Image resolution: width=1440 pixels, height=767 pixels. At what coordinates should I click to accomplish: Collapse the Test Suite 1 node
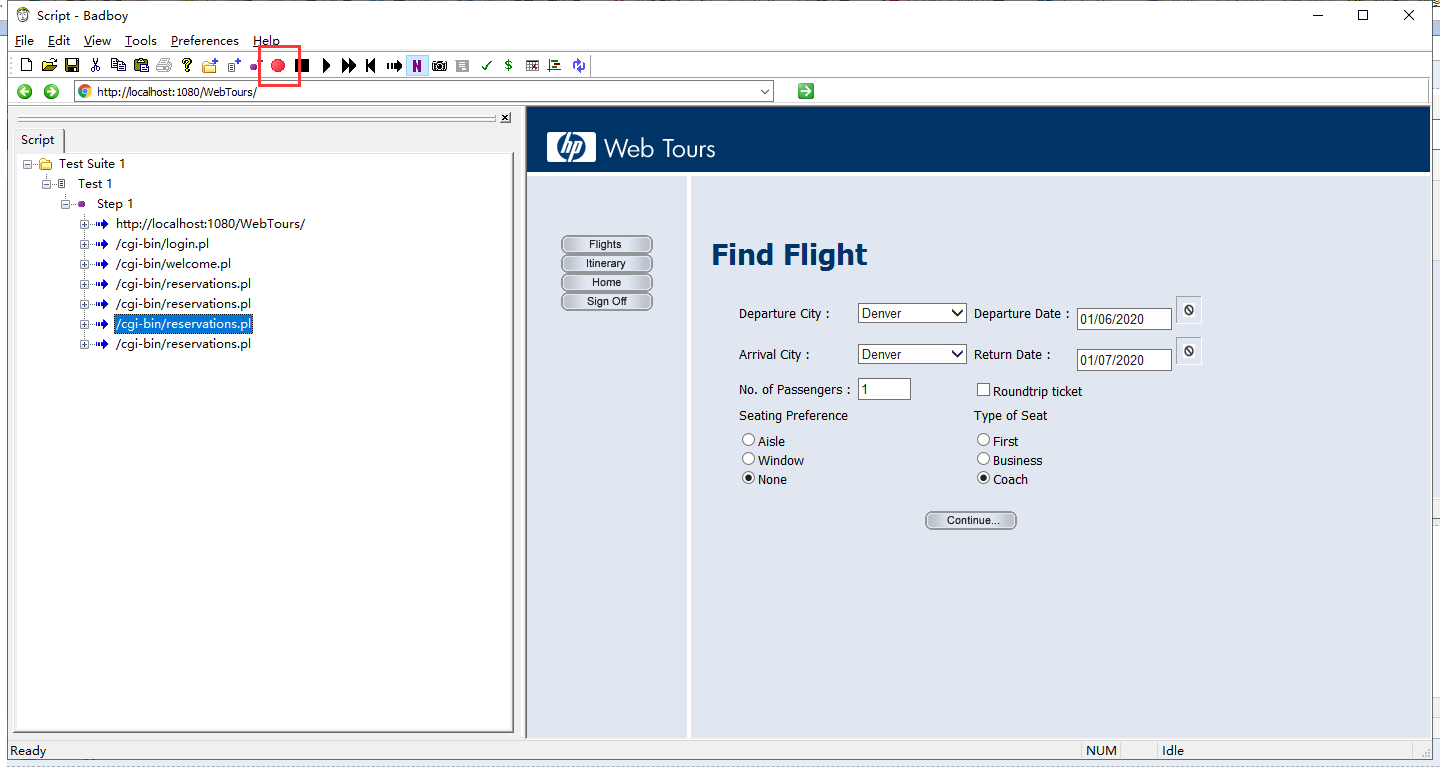(28, 164)
